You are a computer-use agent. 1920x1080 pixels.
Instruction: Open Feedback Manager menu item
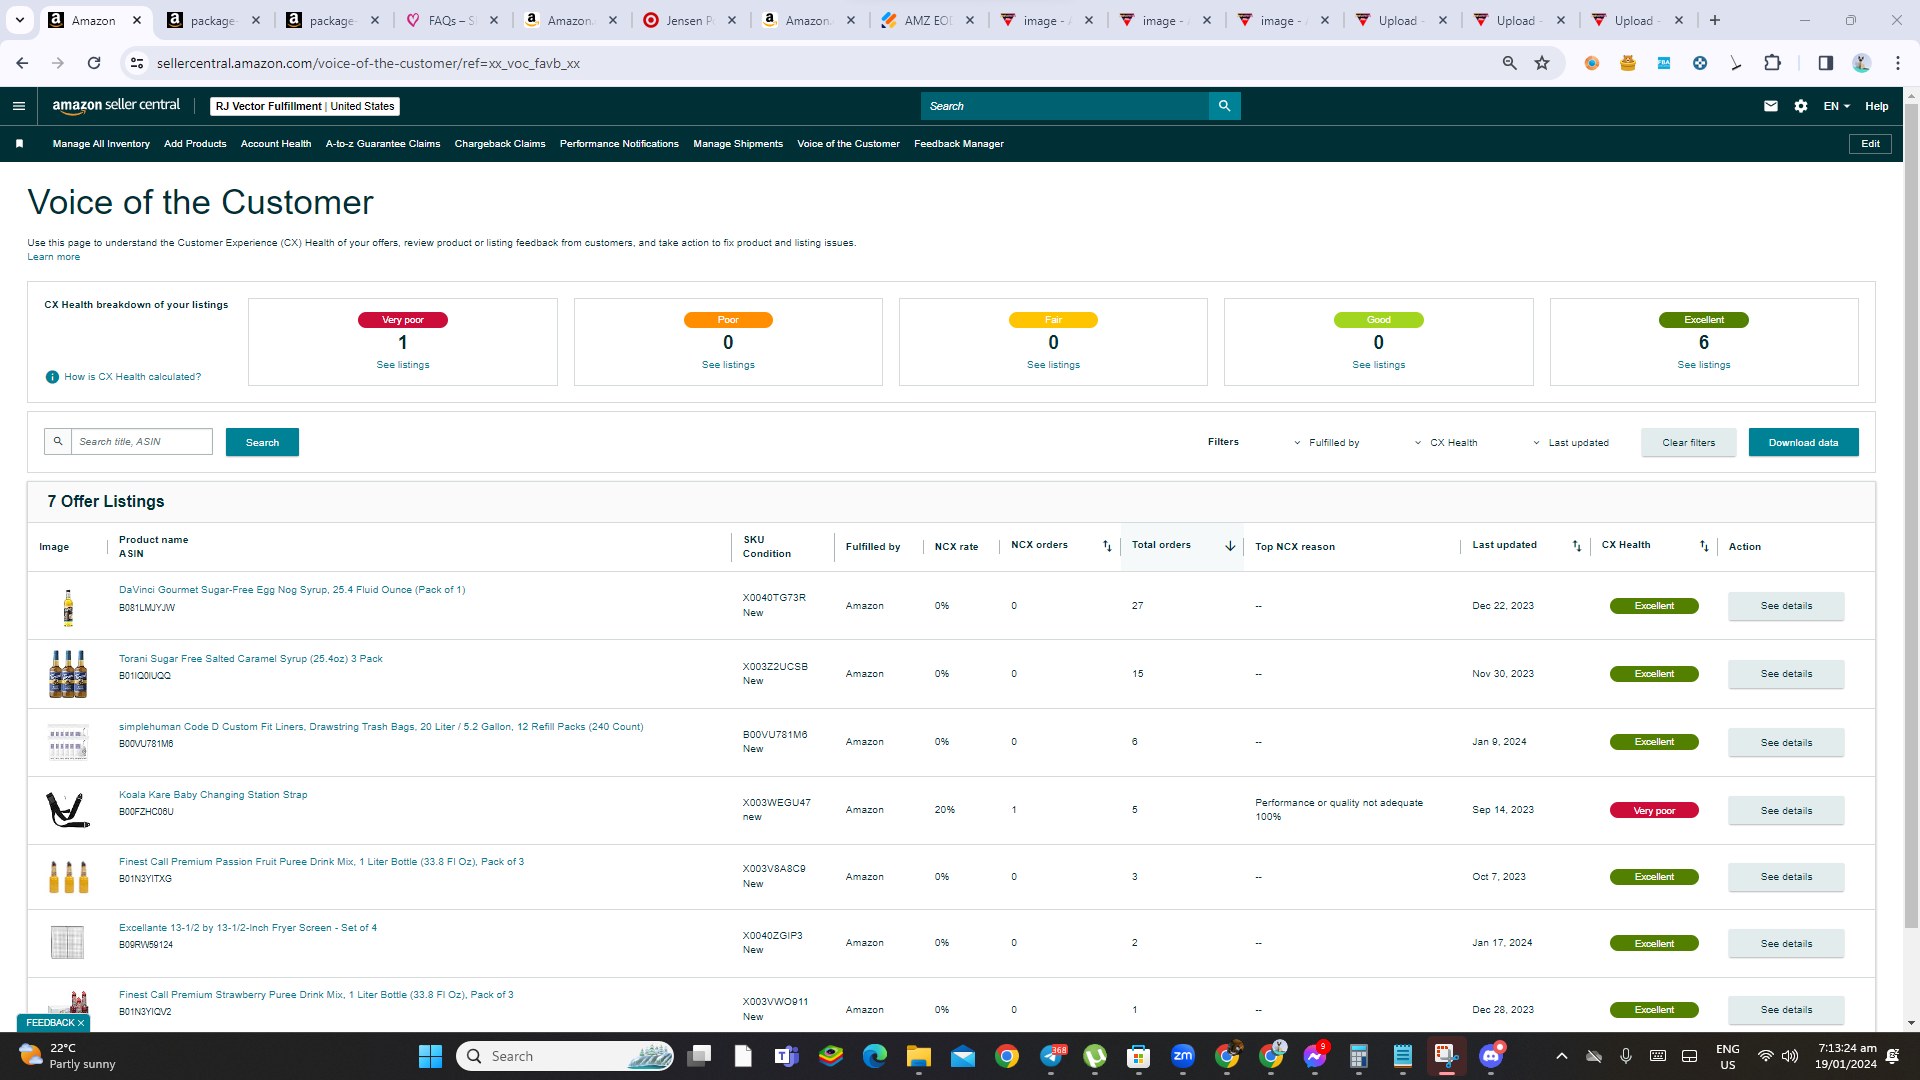point(959,144)
